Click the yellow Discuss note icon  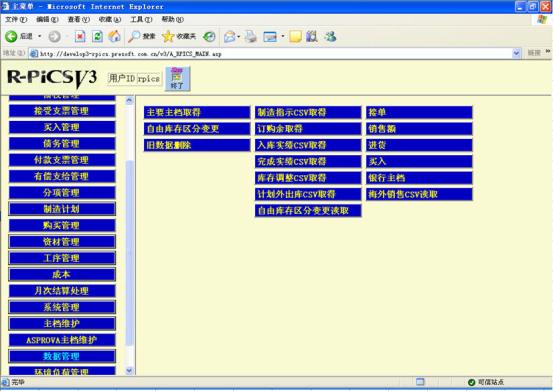[296, 36]
